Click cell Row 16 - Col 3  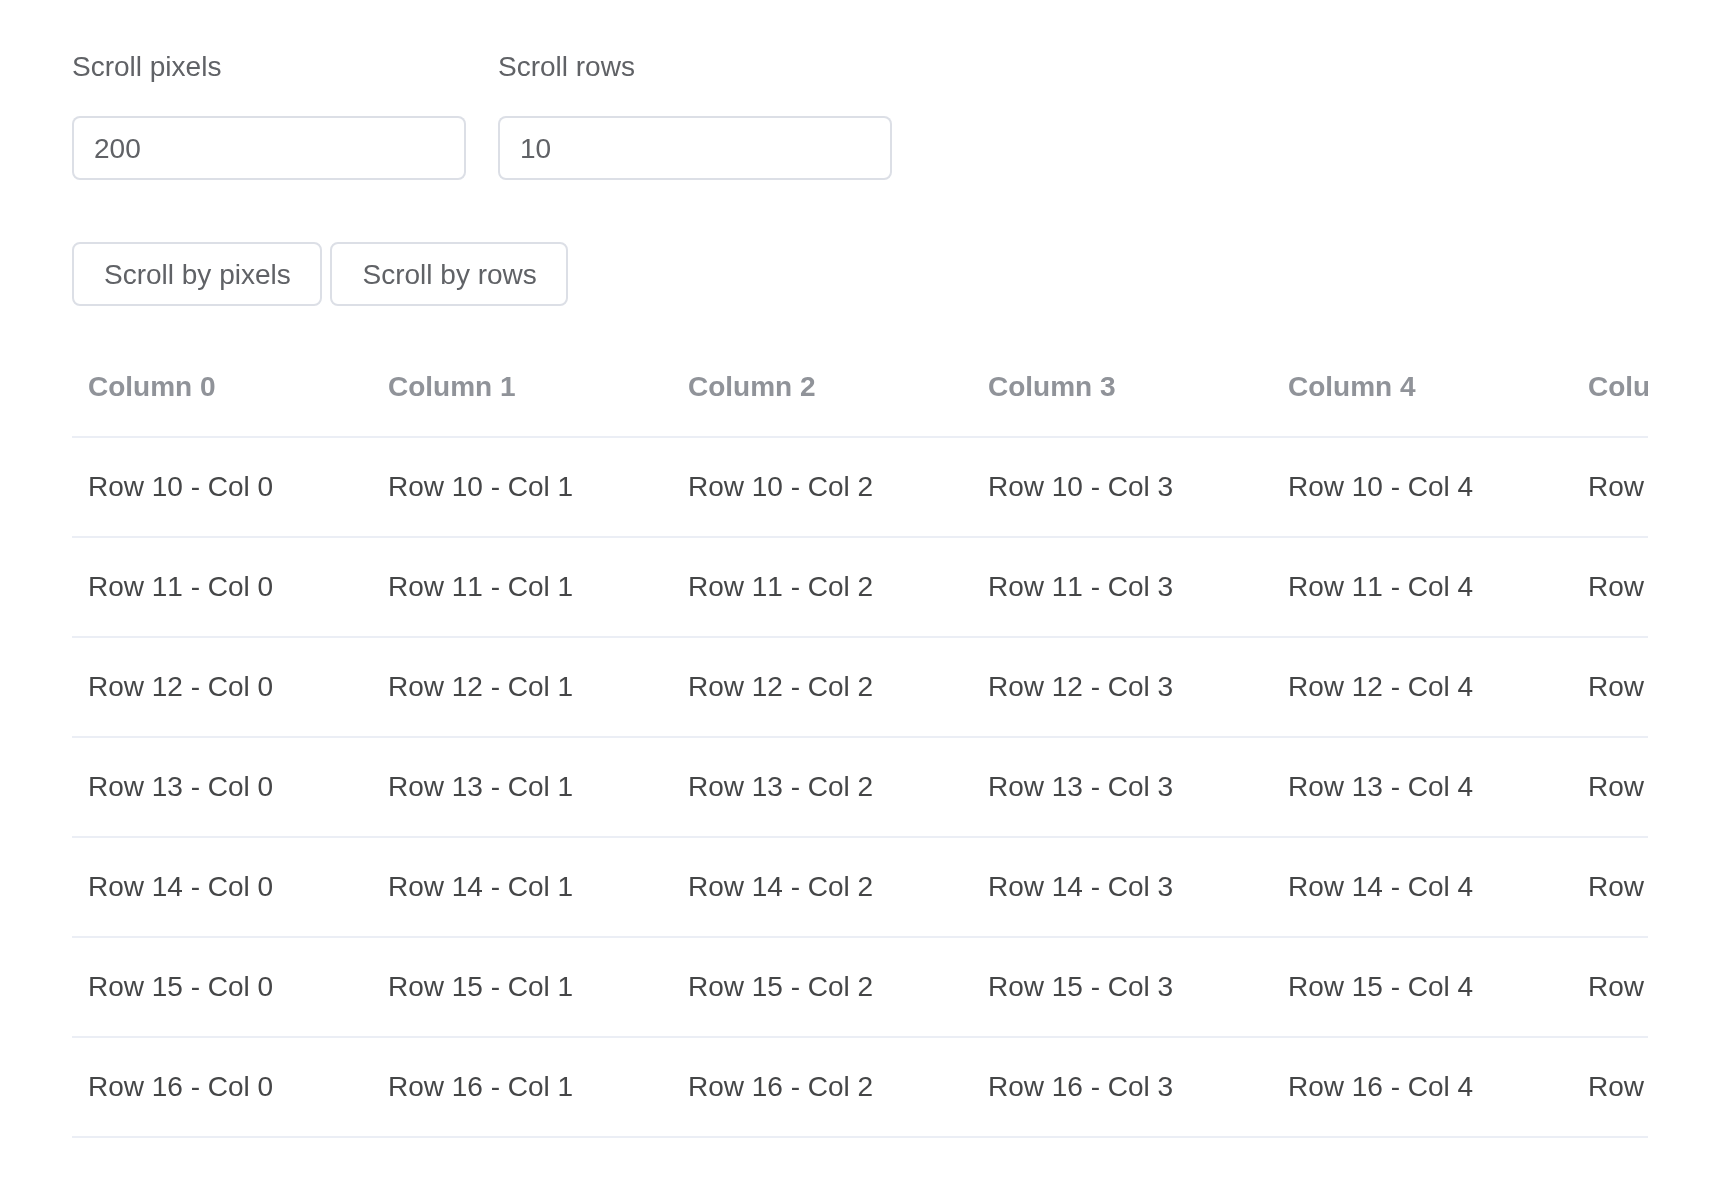[x=1122, y=1087]
